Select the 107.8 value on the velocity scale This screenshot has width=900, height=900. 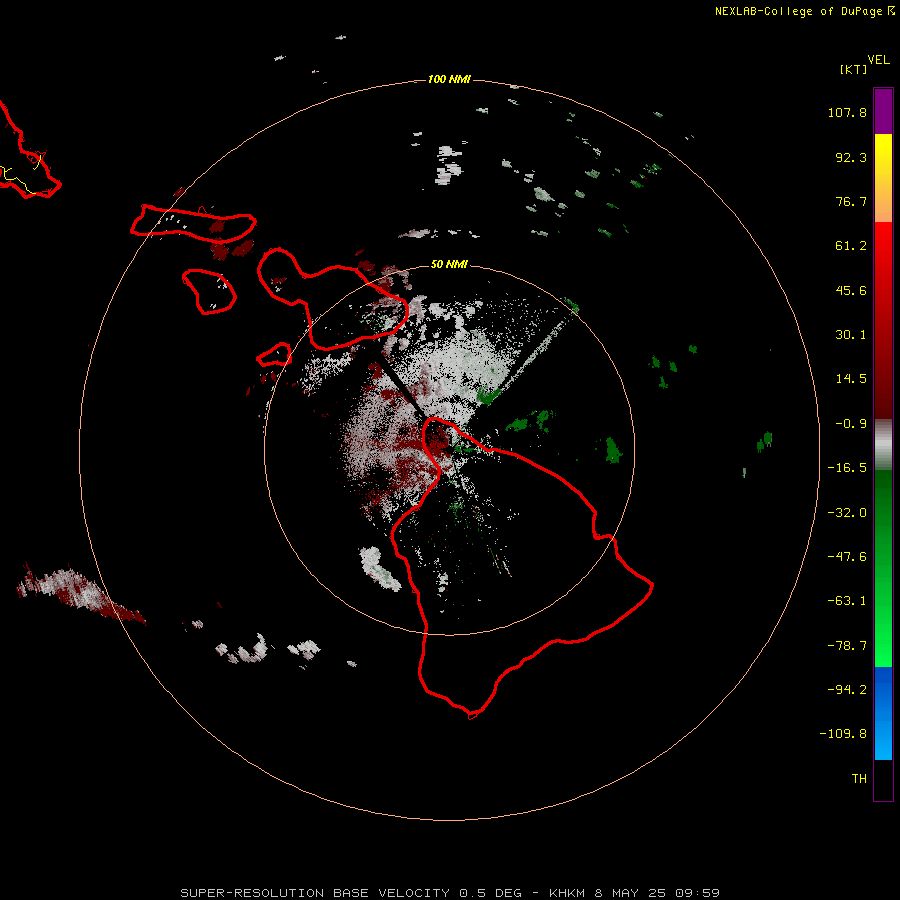(x=847, y=112)
